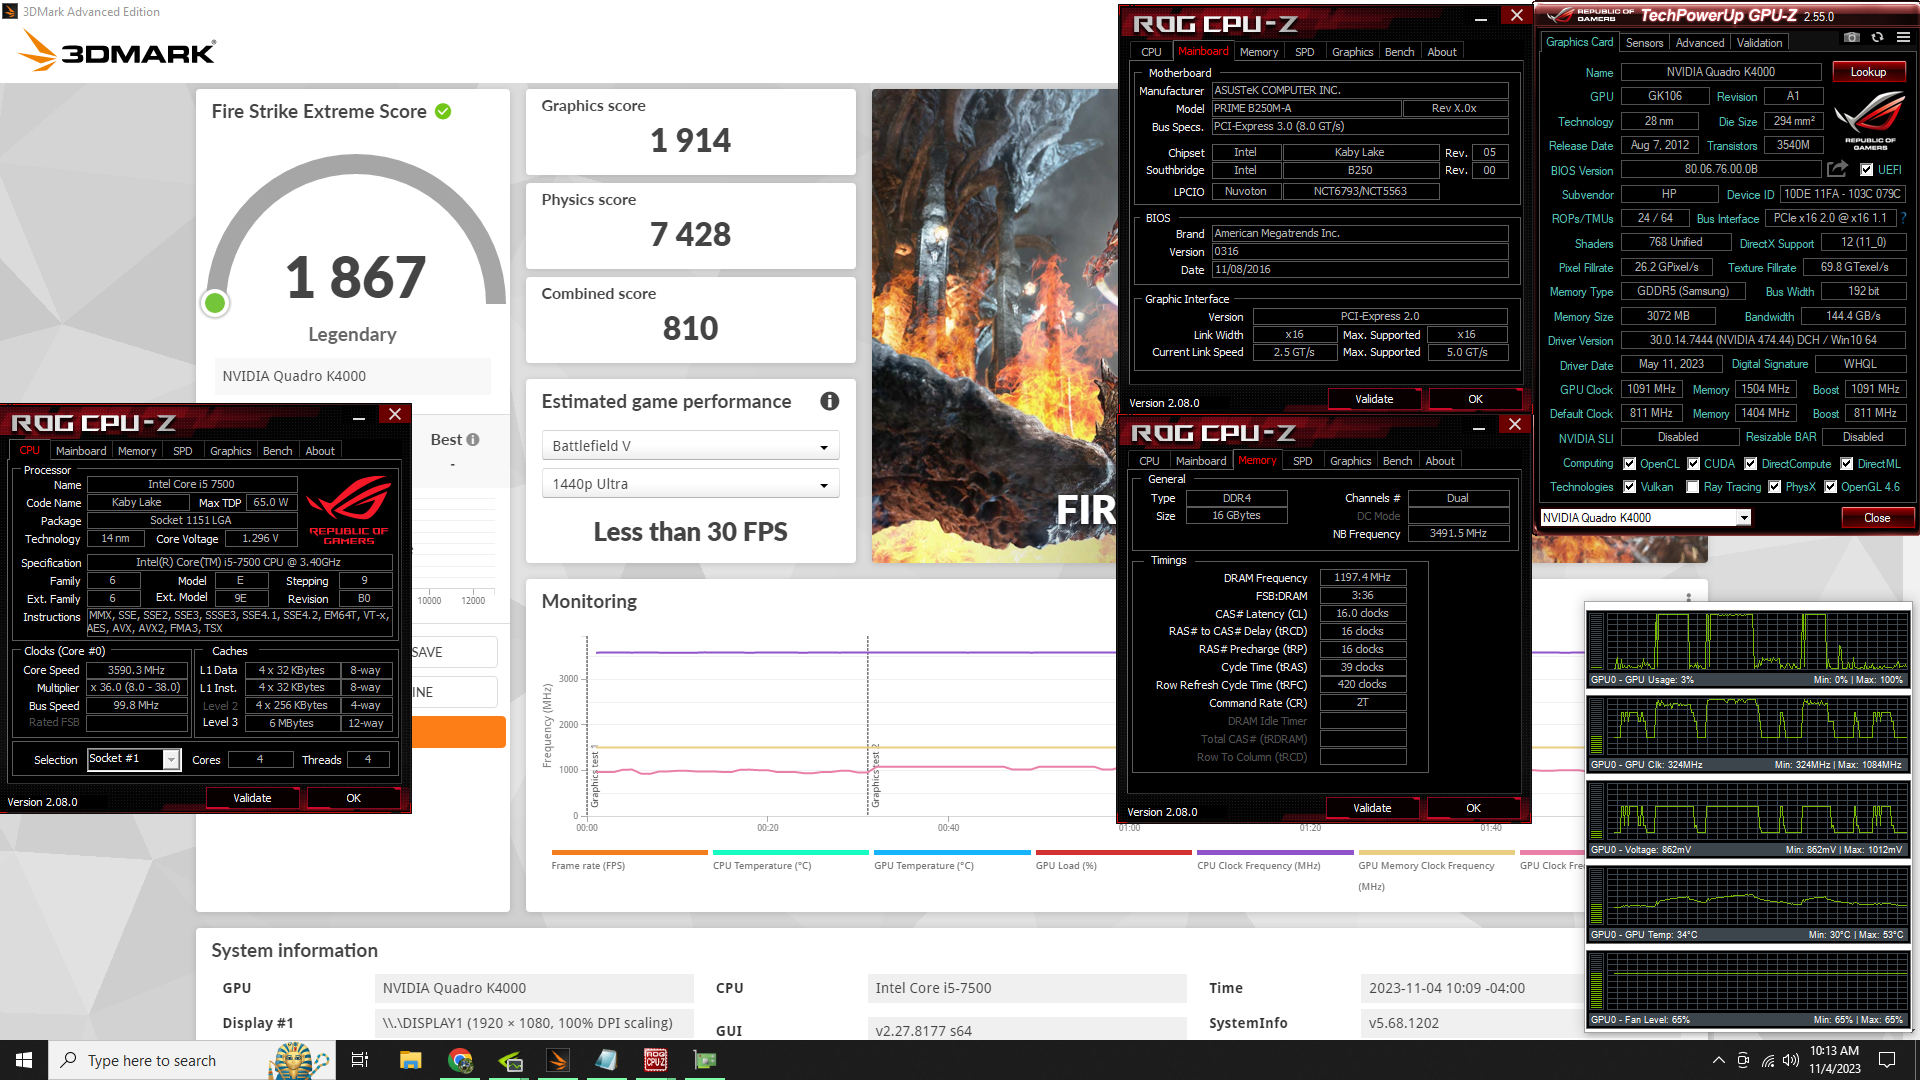Toggle the UEFI checkbox in GPU-Z
This screenshot has height=1080, width=1920.
pos(1866,170)
